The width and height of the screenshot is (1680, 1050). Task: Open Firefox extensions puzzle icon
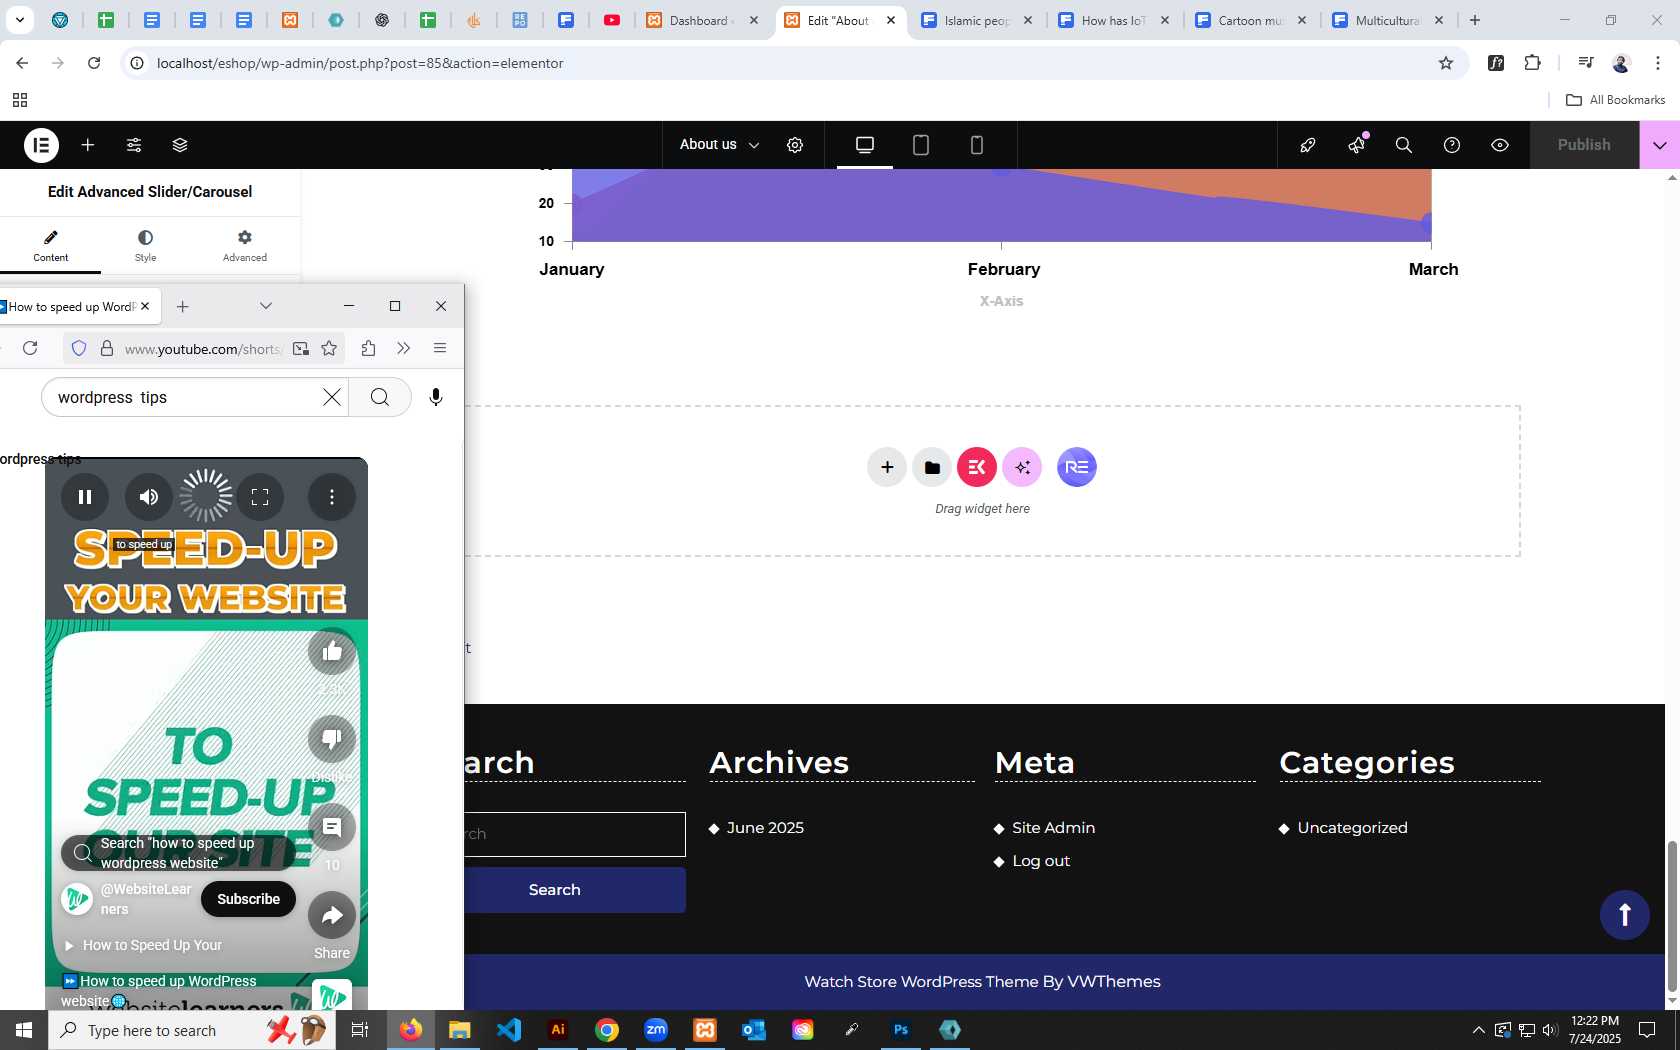[x=369, y=348]
